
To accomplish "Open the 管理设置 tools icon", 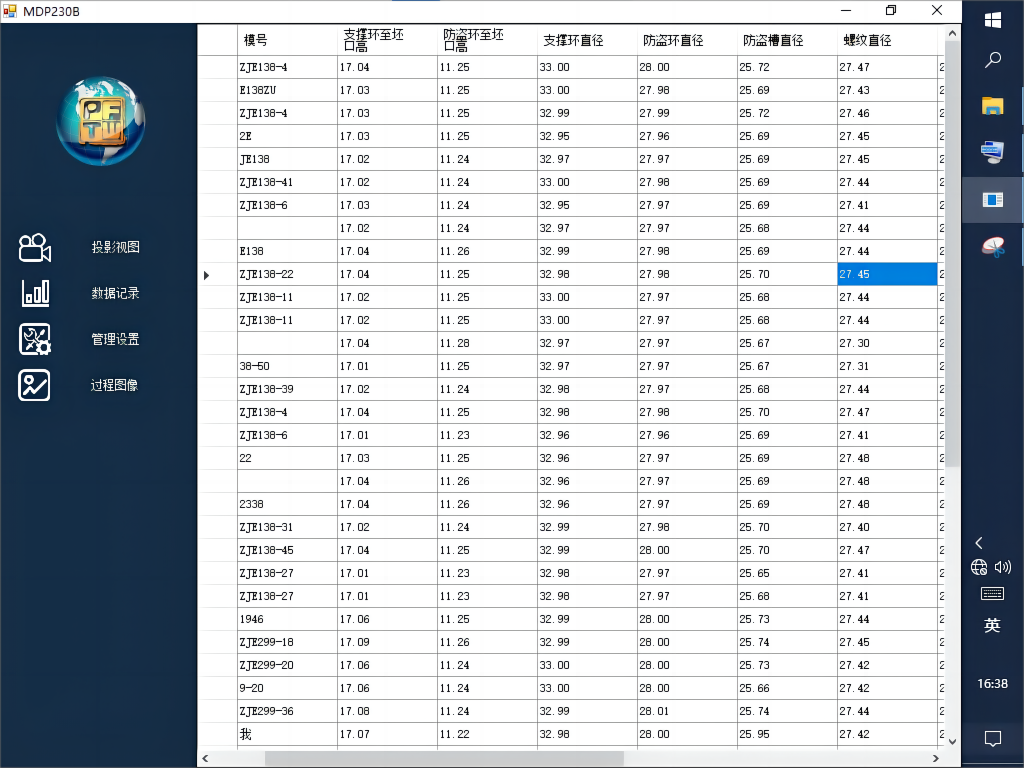I will [x=35, y=340].
